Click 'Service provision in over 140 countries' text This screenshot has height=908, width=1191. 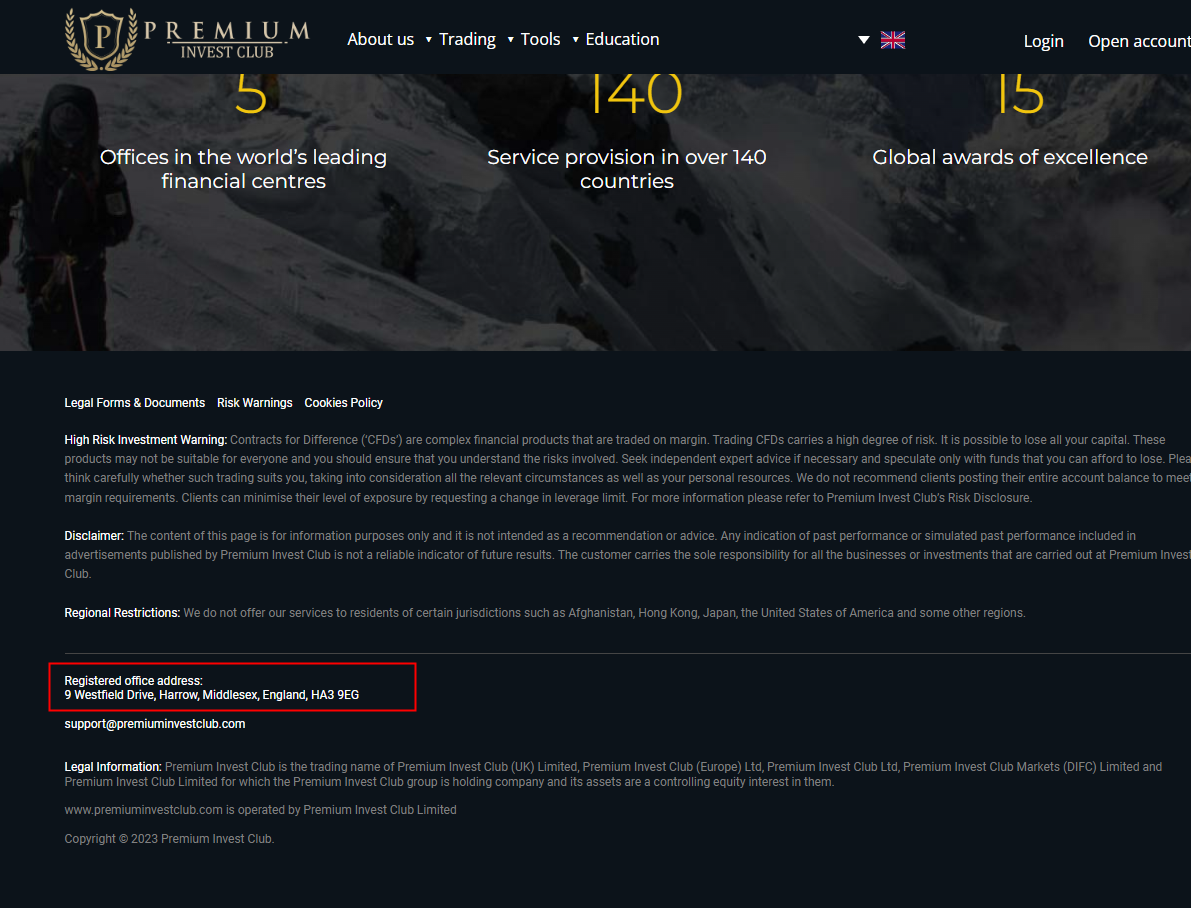pos(627,169)
